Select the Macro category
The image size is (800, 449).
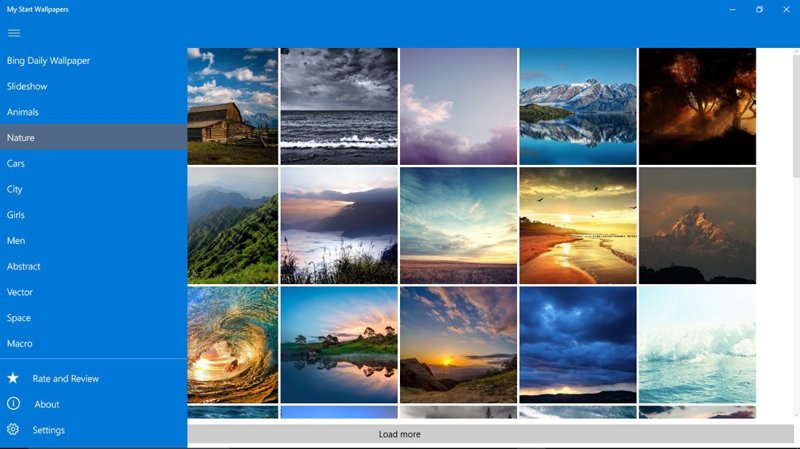coord(93,343)
